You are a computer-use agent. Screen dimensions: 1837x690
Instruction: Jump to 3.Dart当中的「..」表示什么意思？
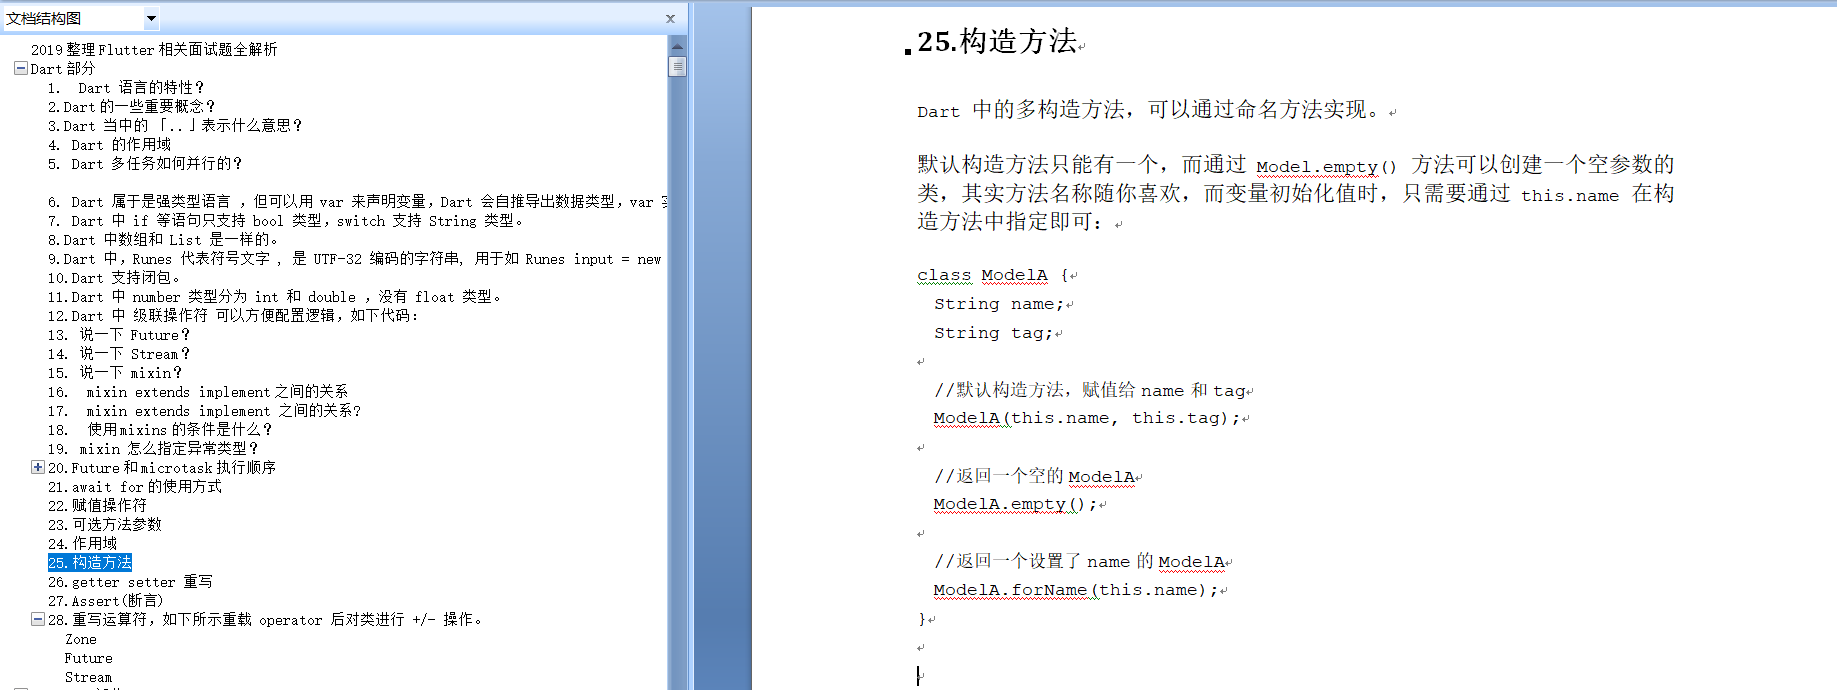pos(175,125)
